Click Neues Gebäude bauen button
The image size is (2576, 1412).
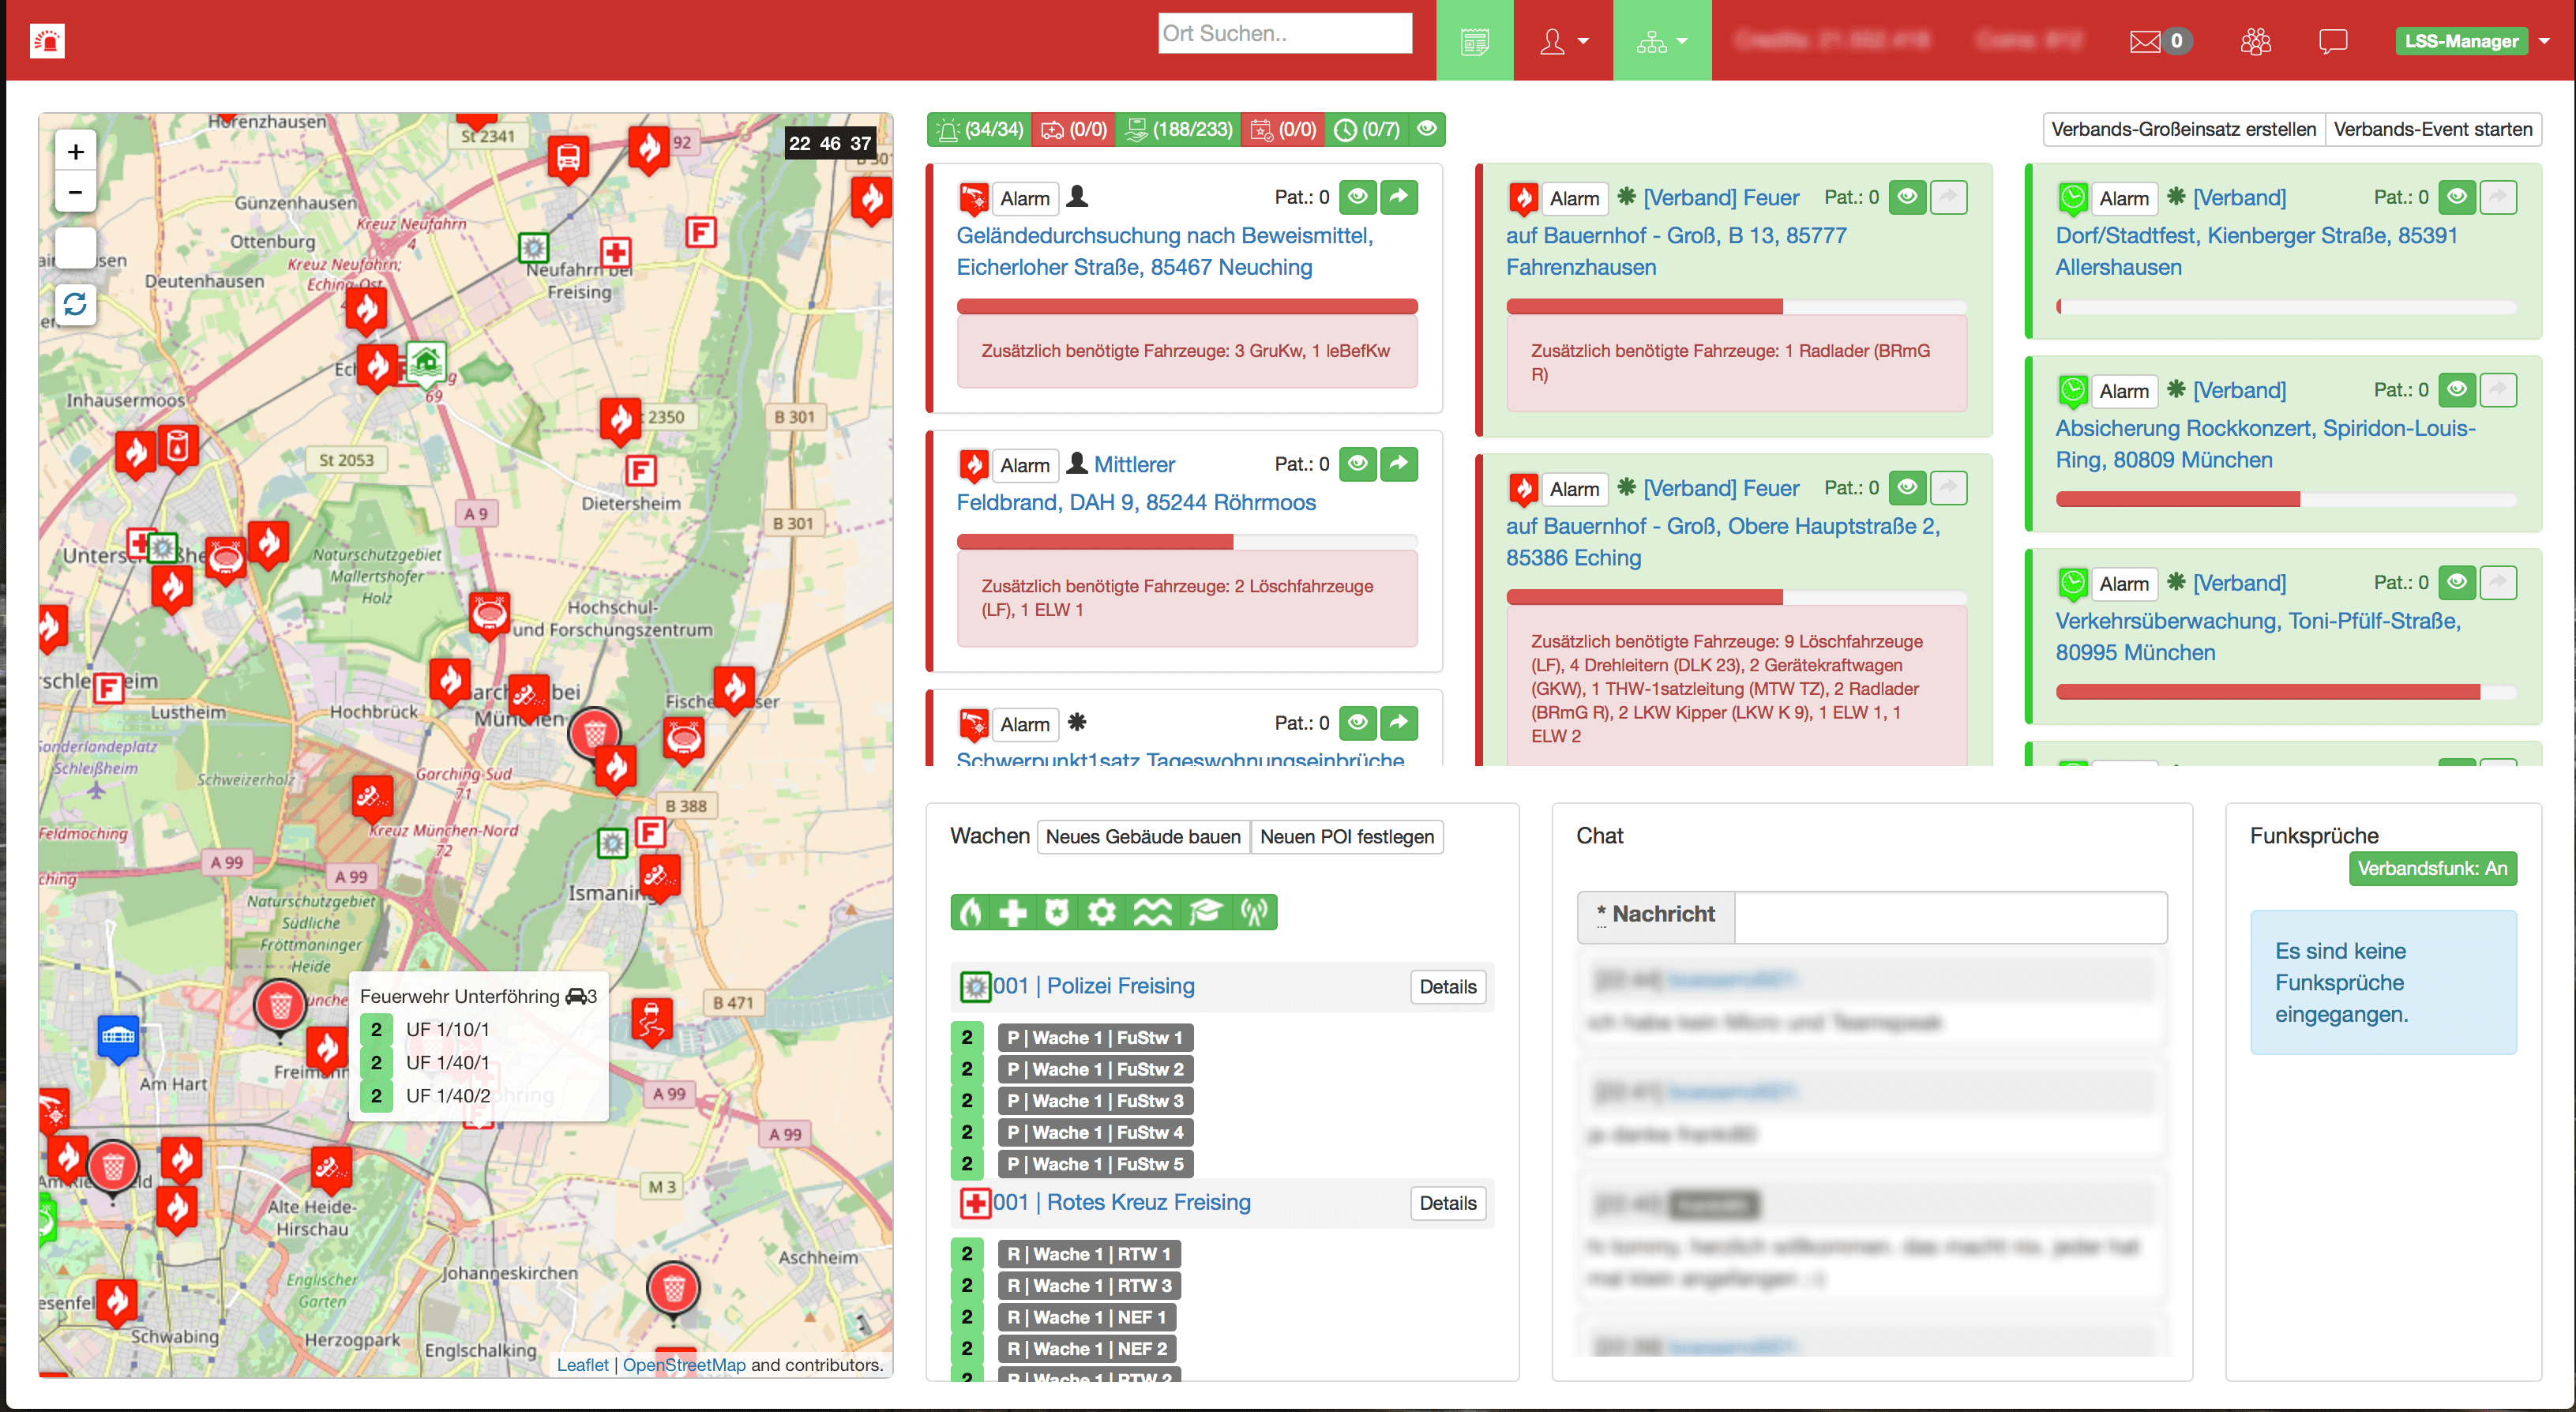point(1142,836)
